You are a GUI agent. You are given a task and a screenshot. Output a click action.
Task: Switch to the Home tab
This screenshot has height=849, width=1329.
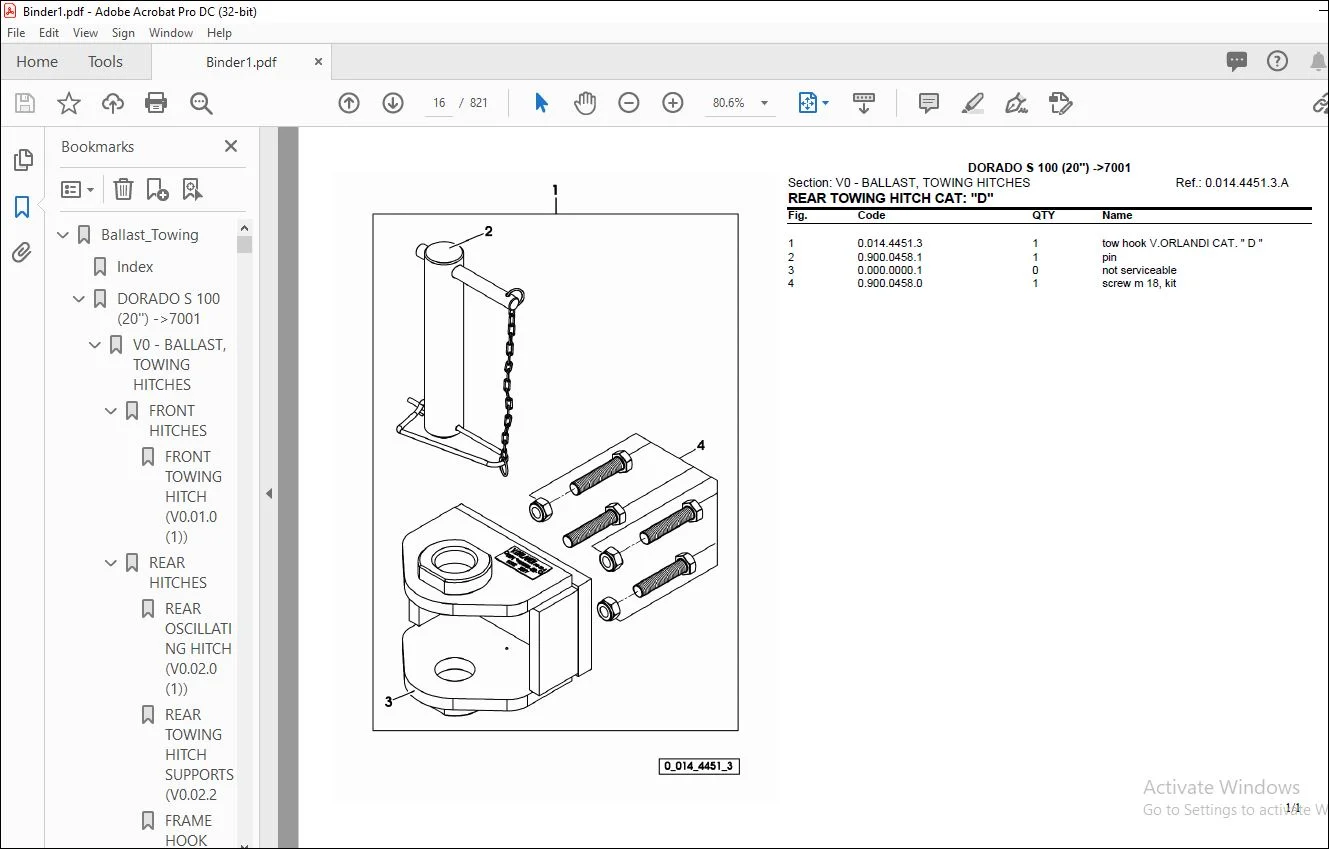37,62
